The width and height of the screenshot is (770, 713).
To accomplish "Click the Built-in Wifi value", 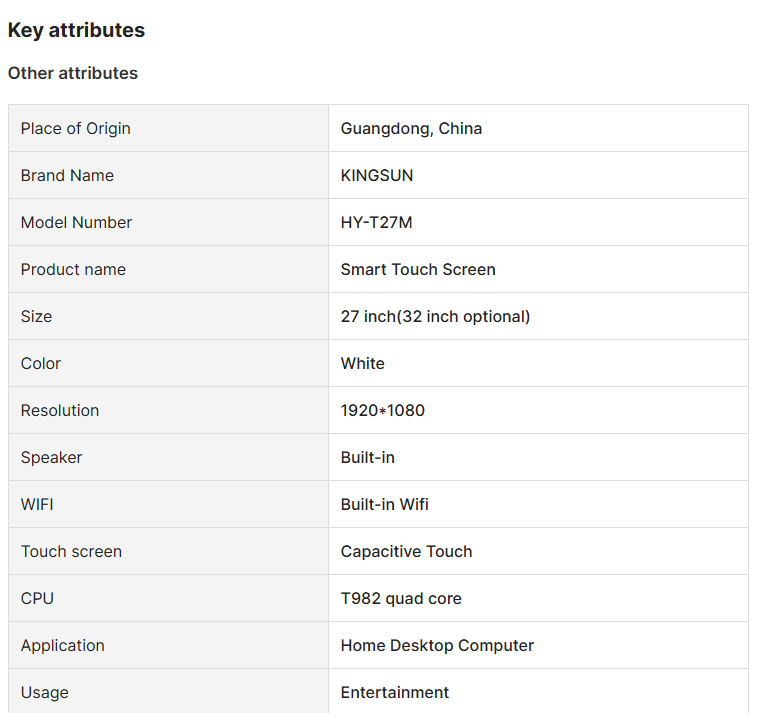I will coord(385,504).
